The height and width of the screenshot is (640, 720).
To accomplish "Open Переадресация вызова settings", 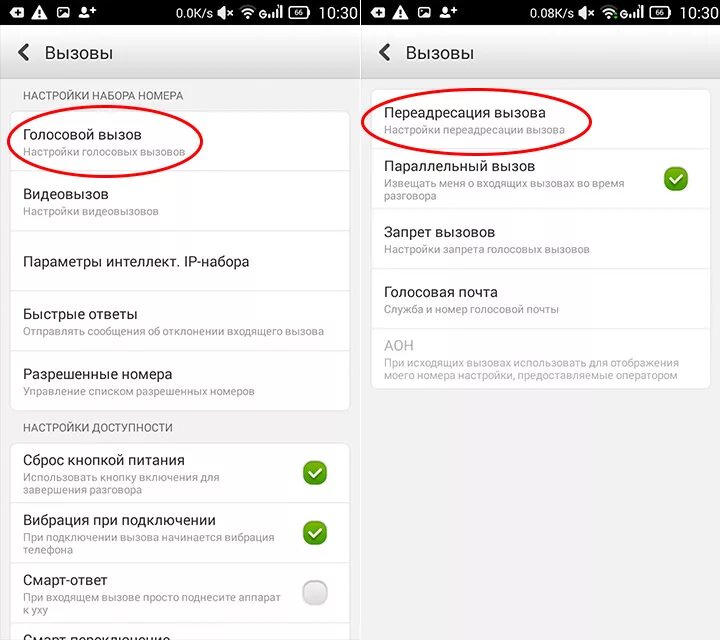I will pyautogui.click(x=540, y=119).
